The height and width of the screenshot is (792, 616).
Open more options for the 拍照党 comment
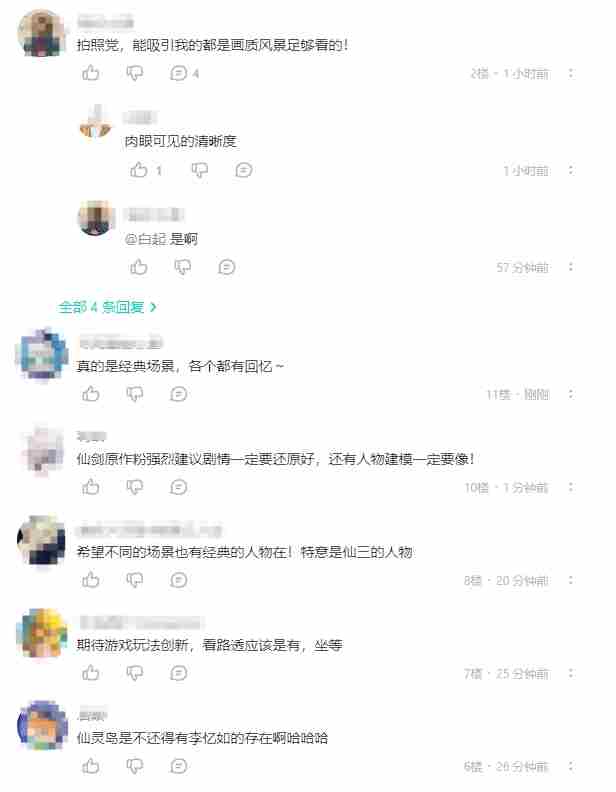(571, 74)
